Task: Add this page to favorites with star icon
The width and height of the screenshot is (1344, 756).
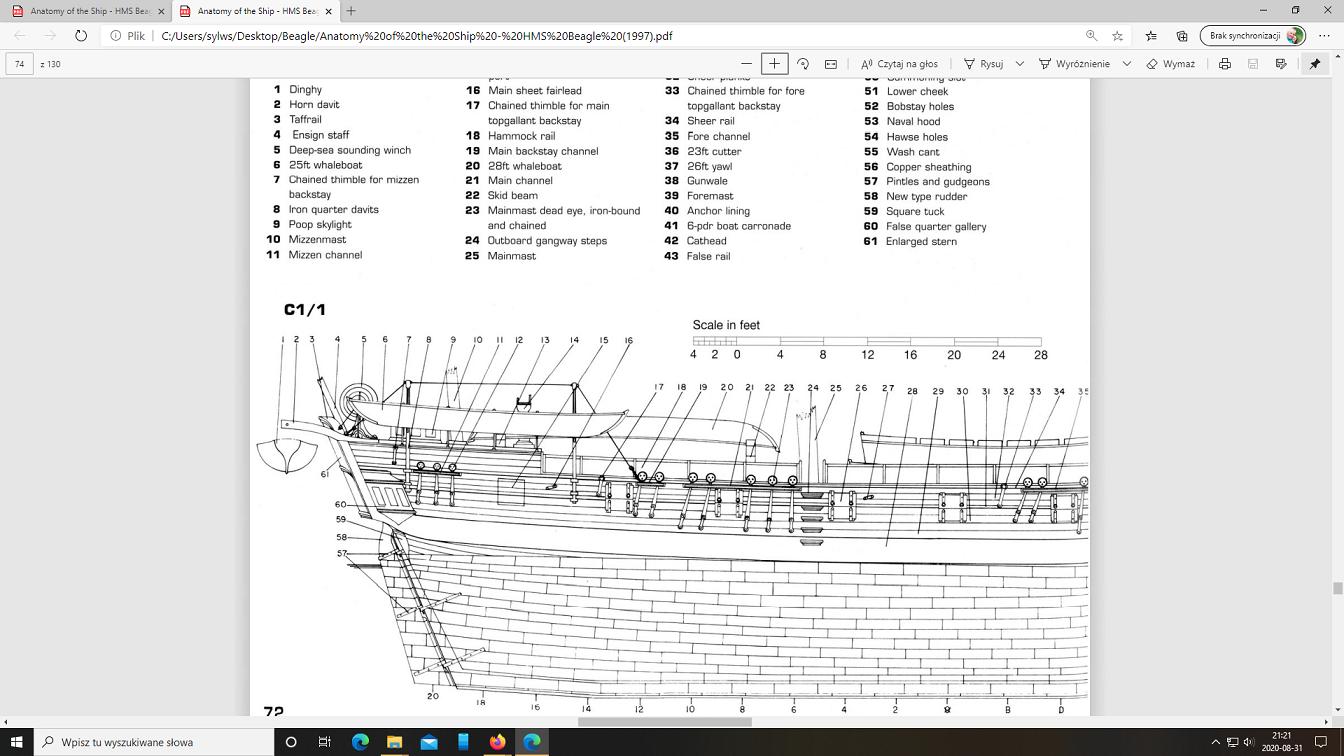Action: tap(1118, 36)
